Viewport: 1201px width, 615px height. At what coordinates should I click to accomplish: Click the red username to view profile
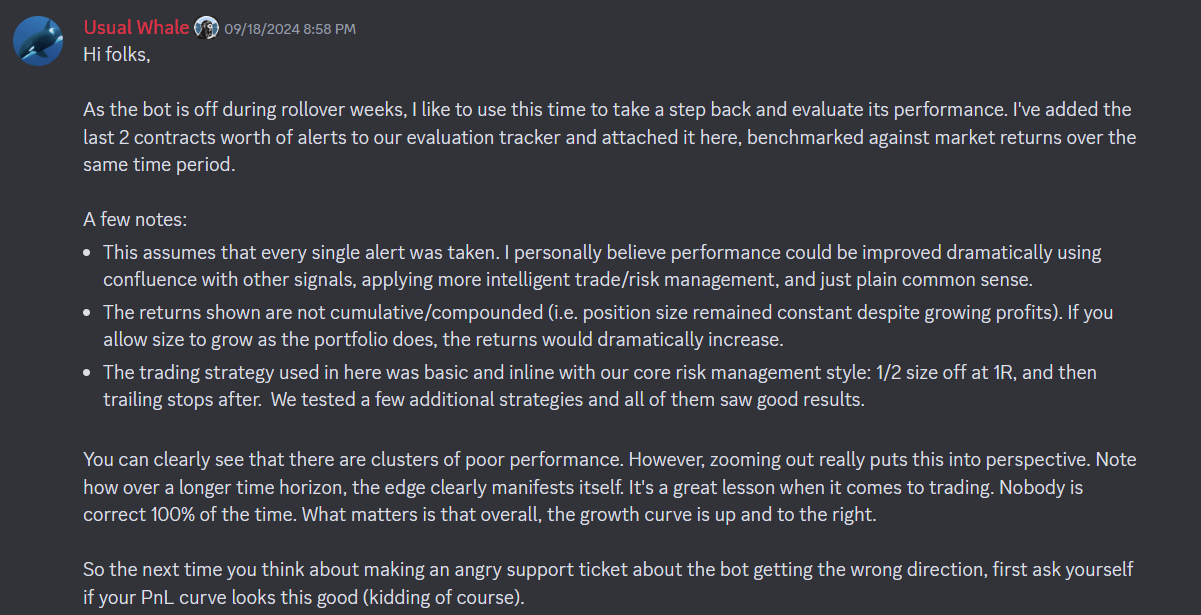136,27
